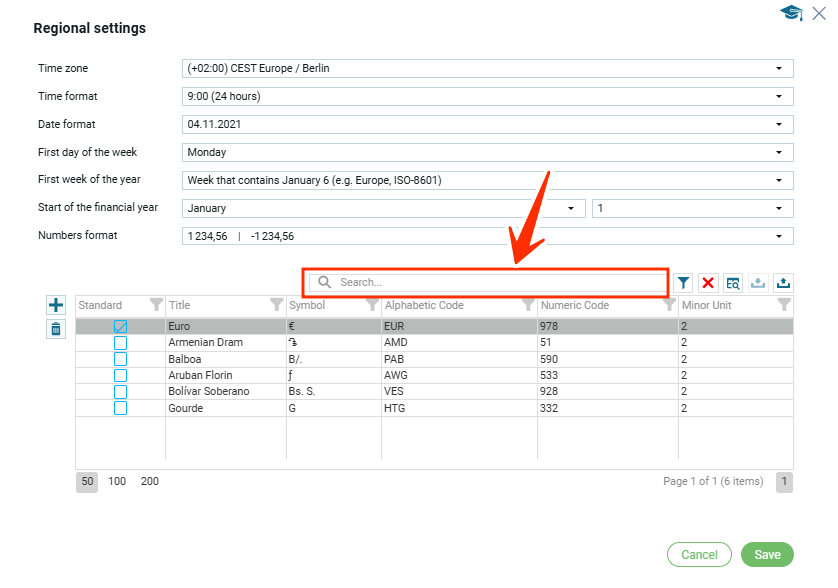The height and width of the screenshot is (588, 838).
Task: Click the Title column filter icon
Action: tap(277, 305)
